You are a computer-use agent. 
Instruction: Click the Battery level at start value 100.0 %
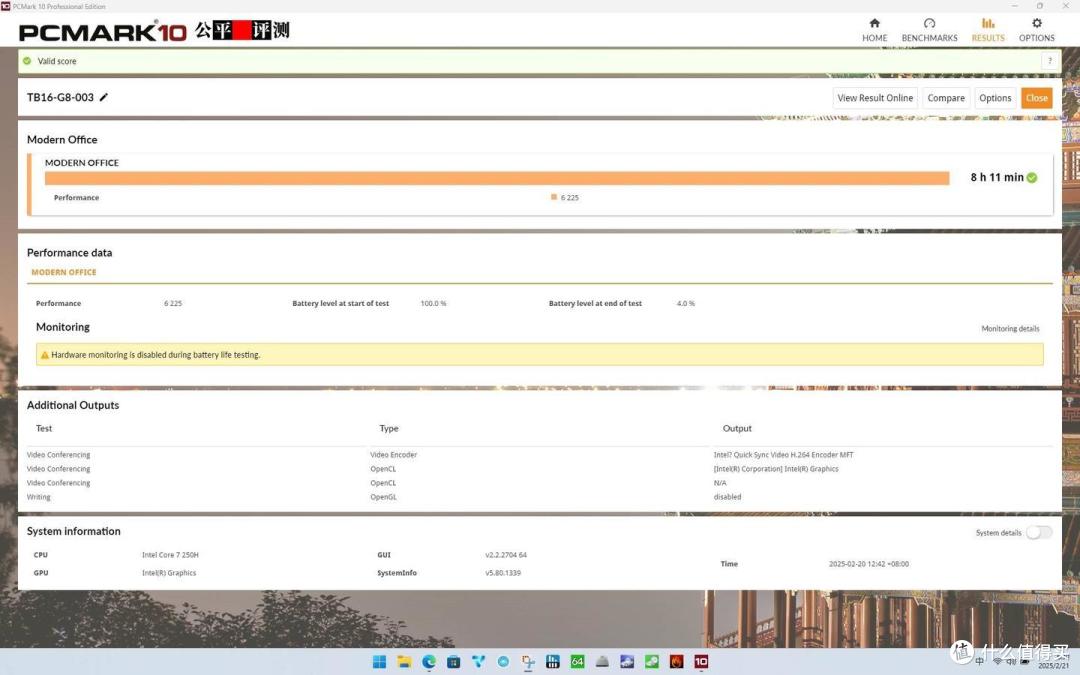433,303
